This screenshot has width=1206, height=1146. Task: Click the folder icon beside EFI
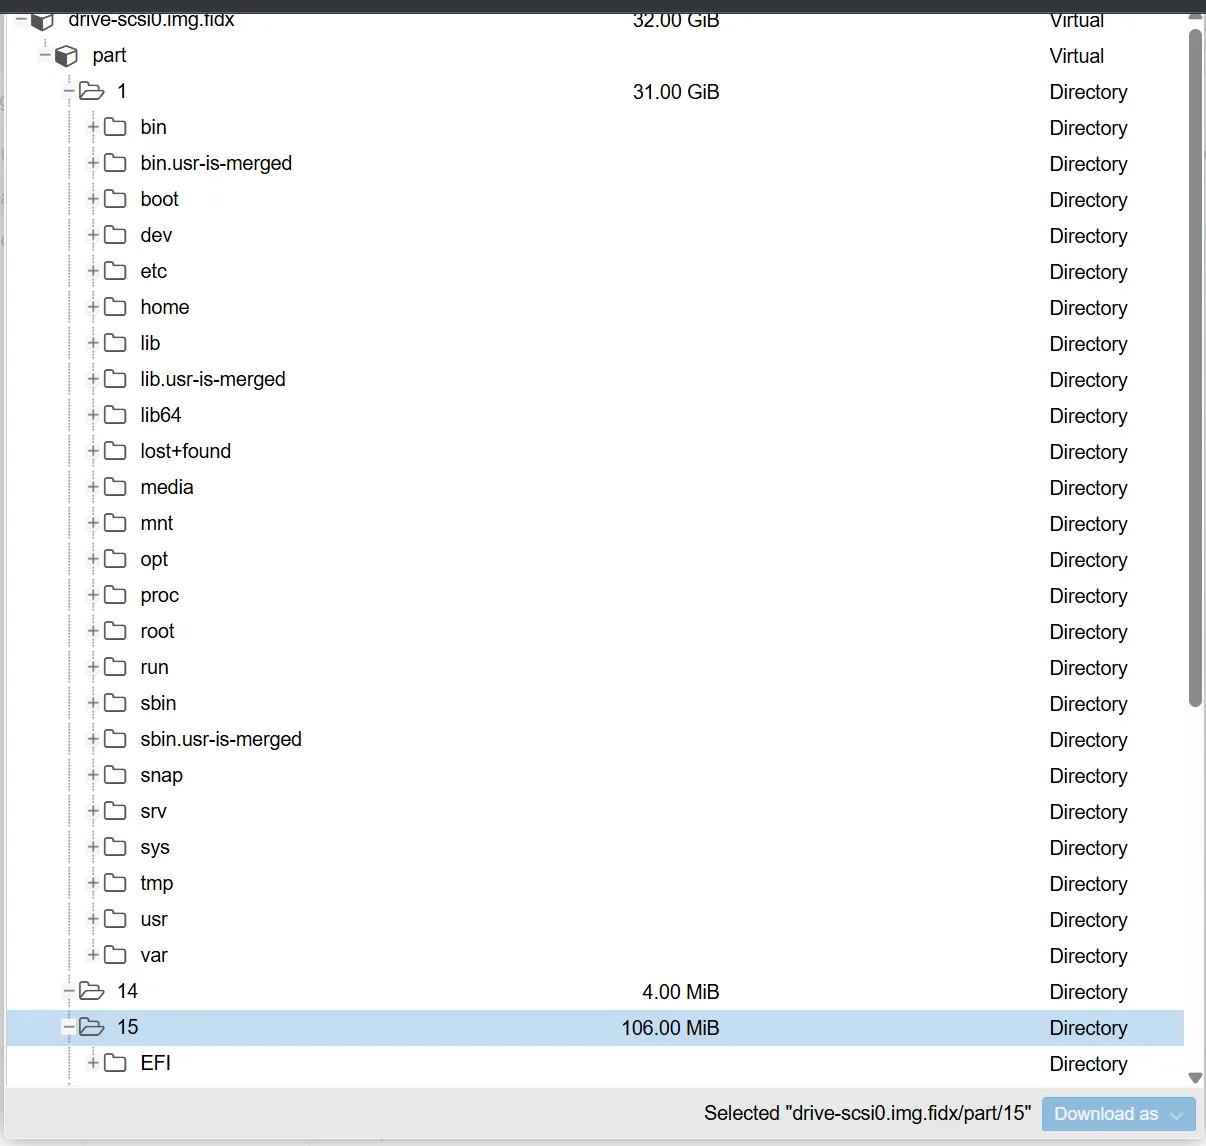pyautogui.click(x=115, y=1063)
